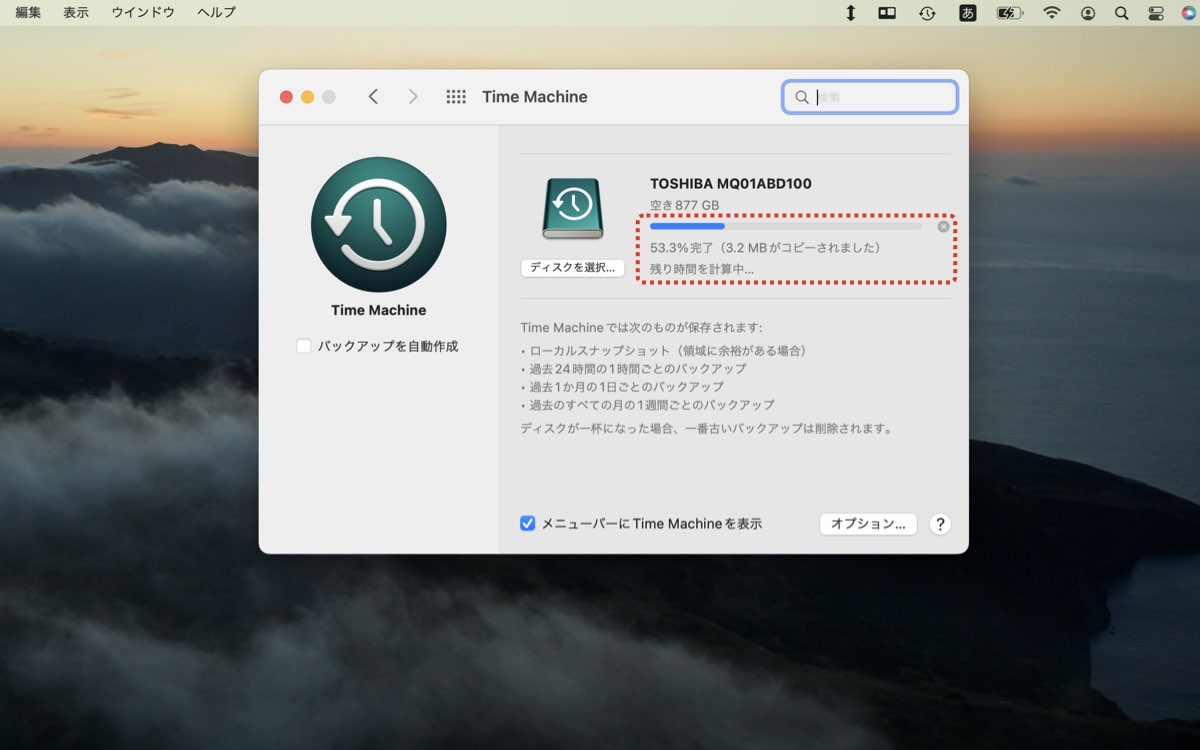Uncheck メニューバーにTime Machineを表示
The height and width of the screenshot is (750, 1200).
528,523
